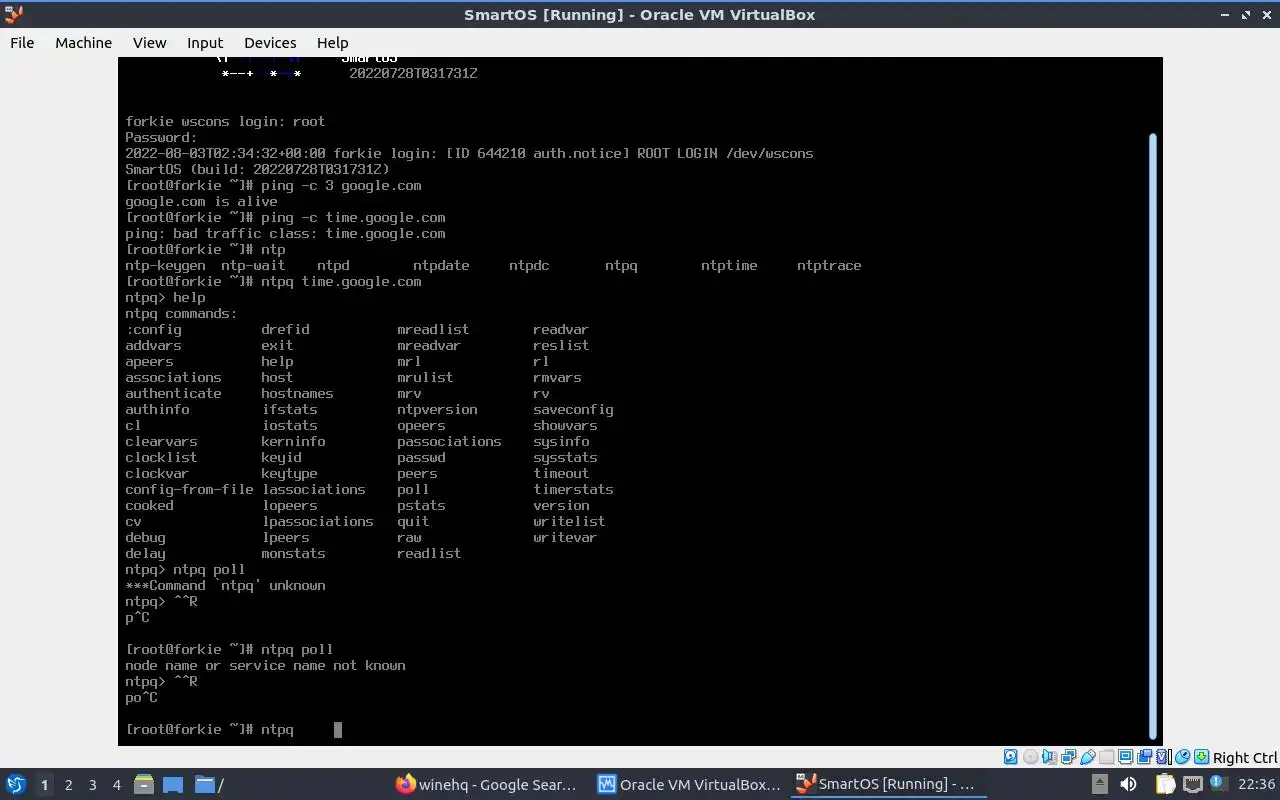
Task: Click 'saveconfig' in ntpq commands list
Action: pos(573,410)
